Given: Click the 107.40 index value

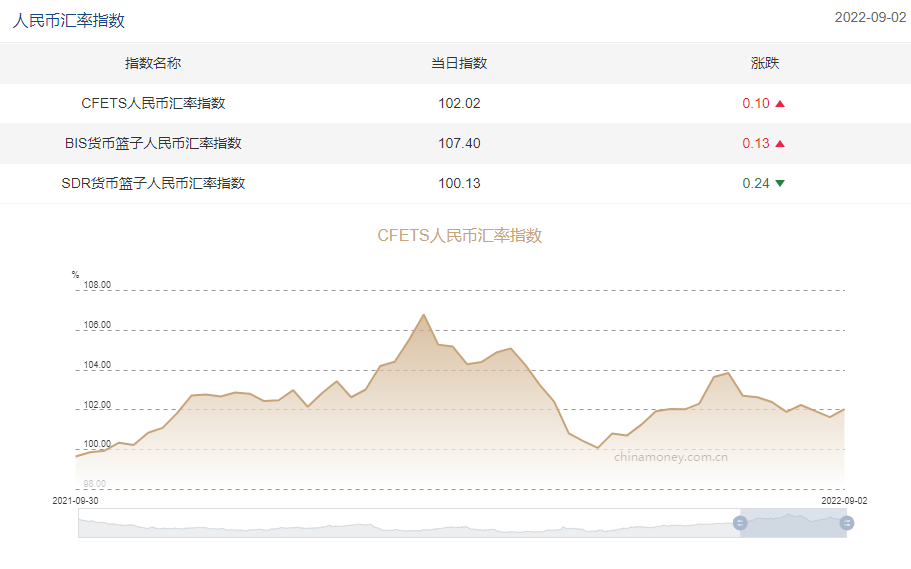Looking at the screenshot, I should pyautogui.click(x=459, y=143).
